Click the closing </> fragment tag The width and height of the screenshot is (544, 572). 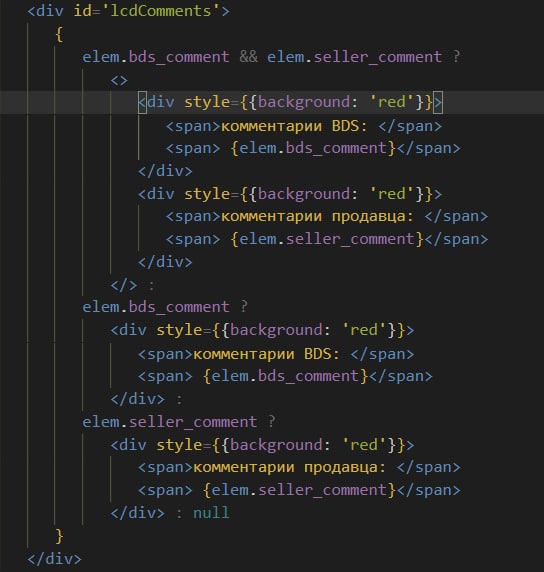(124, 285)
